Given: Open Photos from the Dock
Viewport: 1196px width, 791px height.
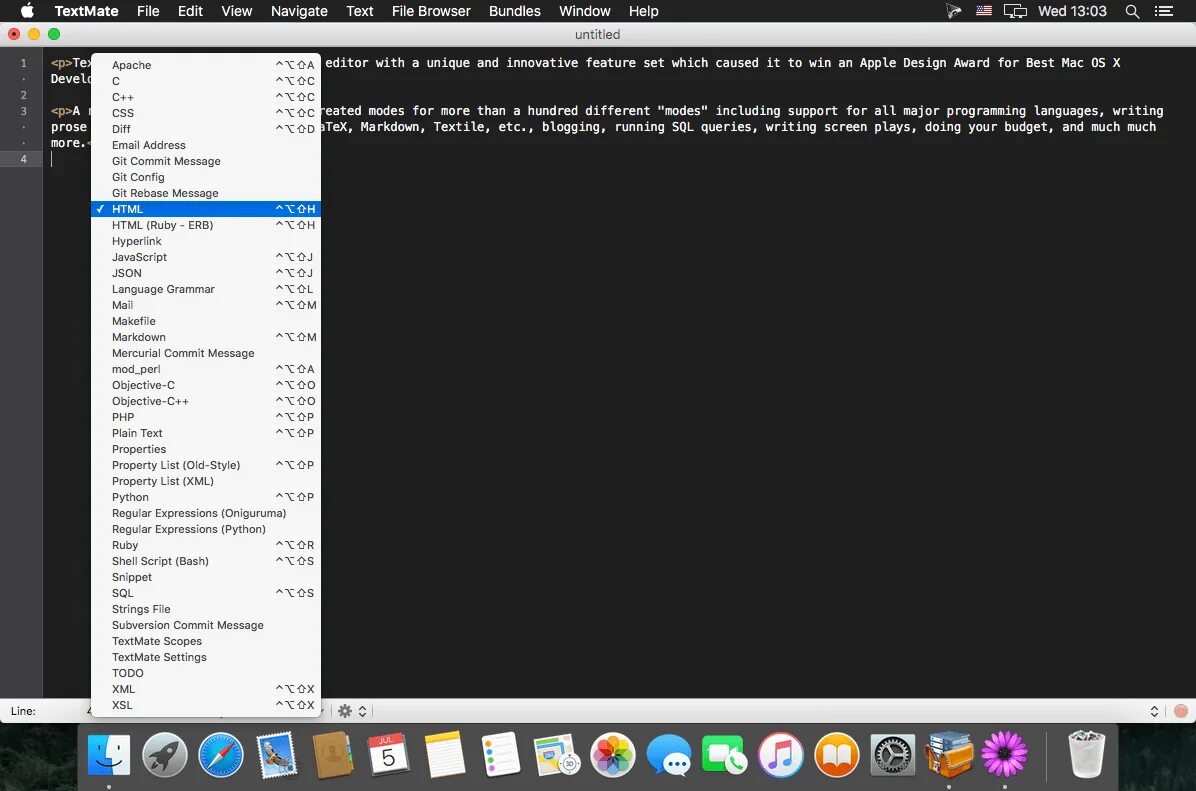Looking at the screenshot, I should [x=612, y=754].
